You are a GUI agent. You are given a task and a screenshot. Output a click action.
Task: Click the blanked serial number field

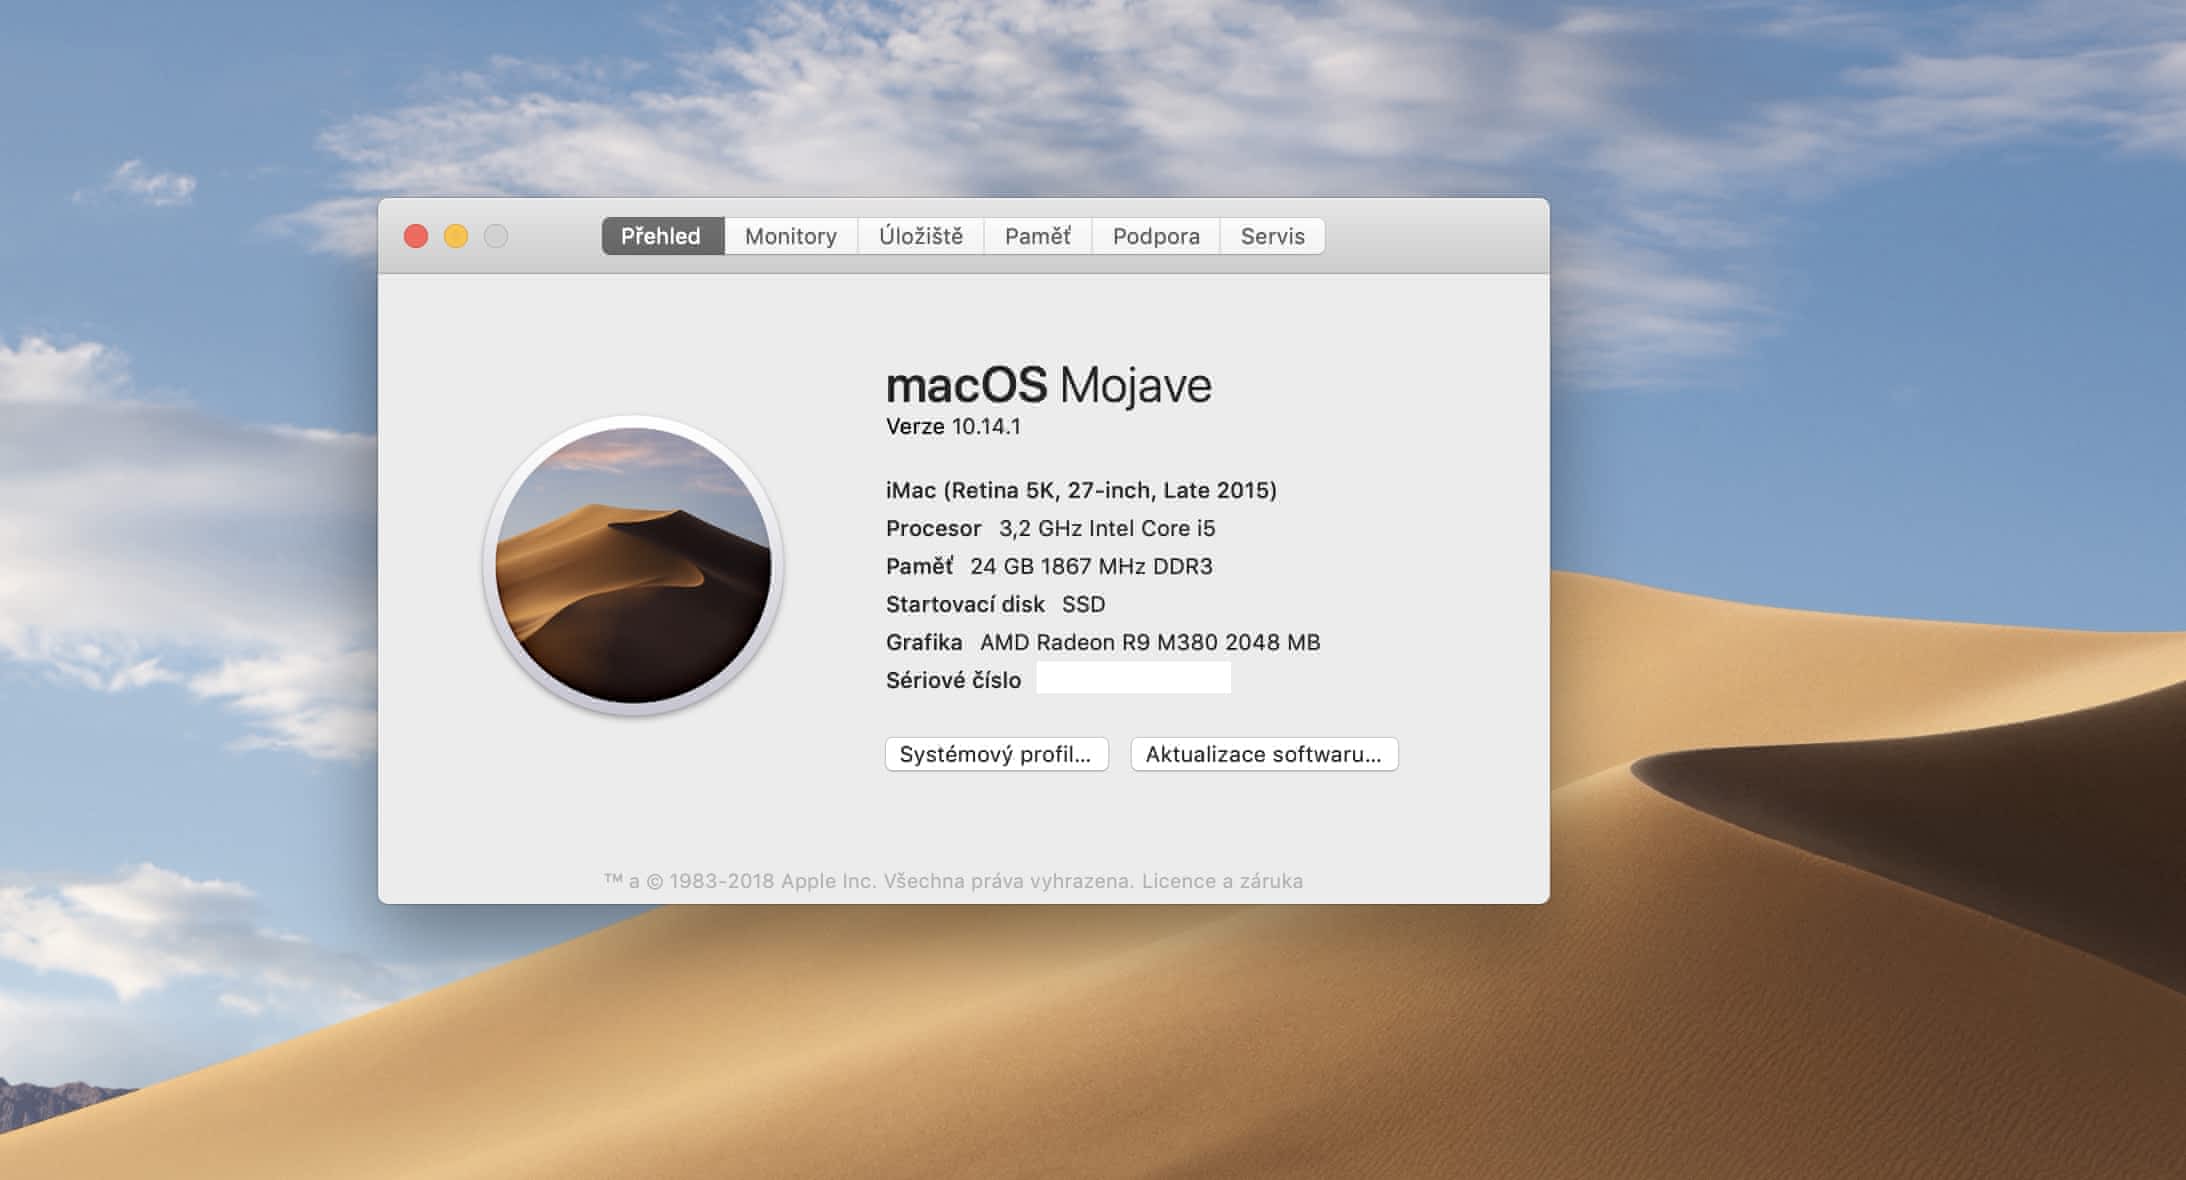[1133, 679]
